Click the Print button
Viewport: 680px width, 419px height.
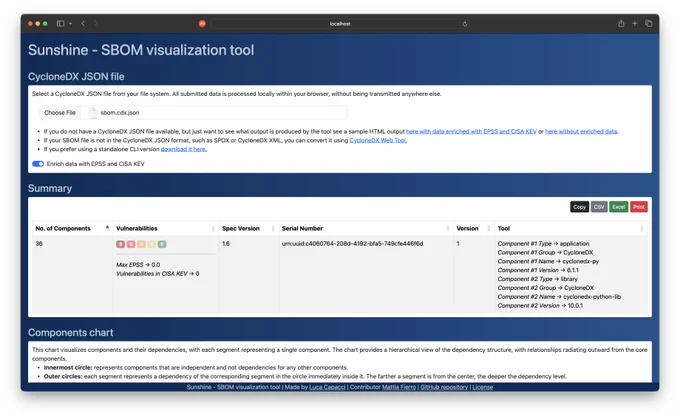638,207
